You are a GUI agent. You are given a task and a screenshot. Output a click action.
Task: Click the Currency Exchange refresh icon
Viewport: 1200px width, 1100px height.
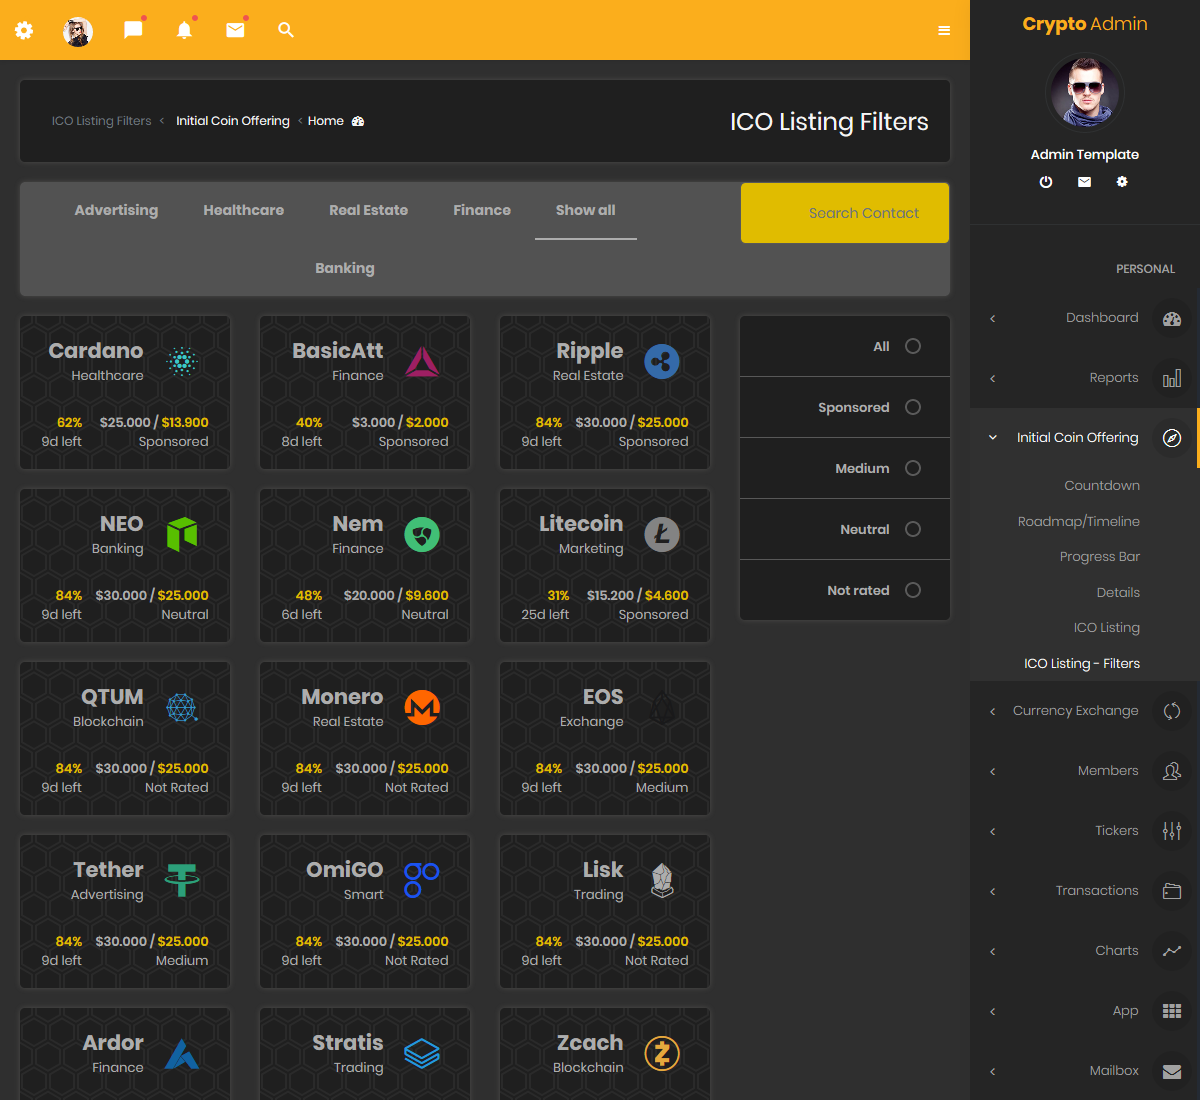point(1172,711)
